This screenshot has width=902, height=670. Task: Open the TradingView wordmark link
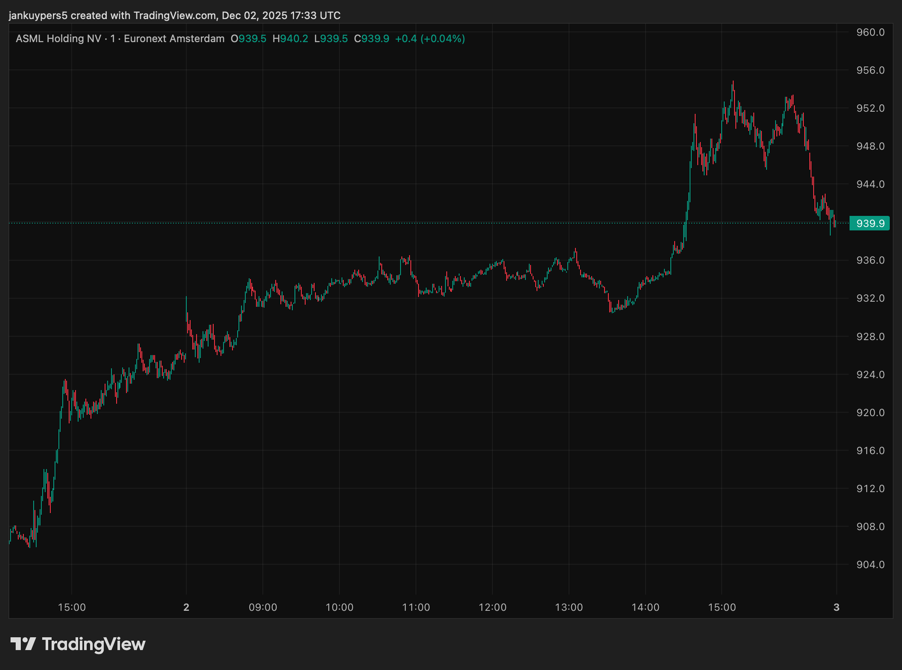[x=93, y=644]
